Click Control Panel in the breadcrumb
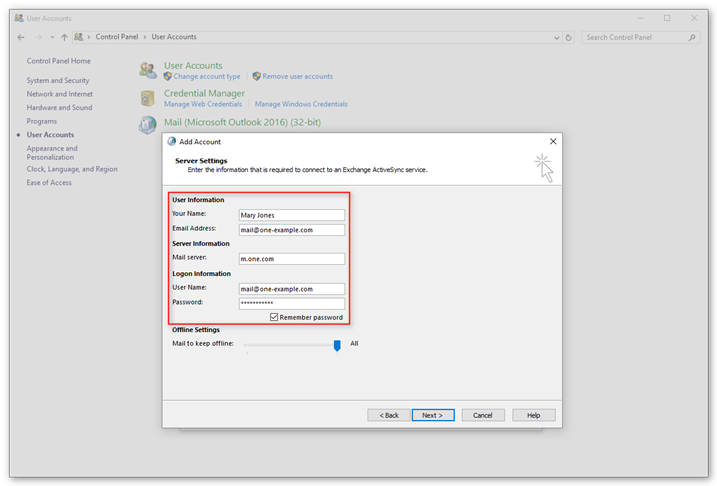Viewport: 717px width, 486px height. click(x=117, y=37)
